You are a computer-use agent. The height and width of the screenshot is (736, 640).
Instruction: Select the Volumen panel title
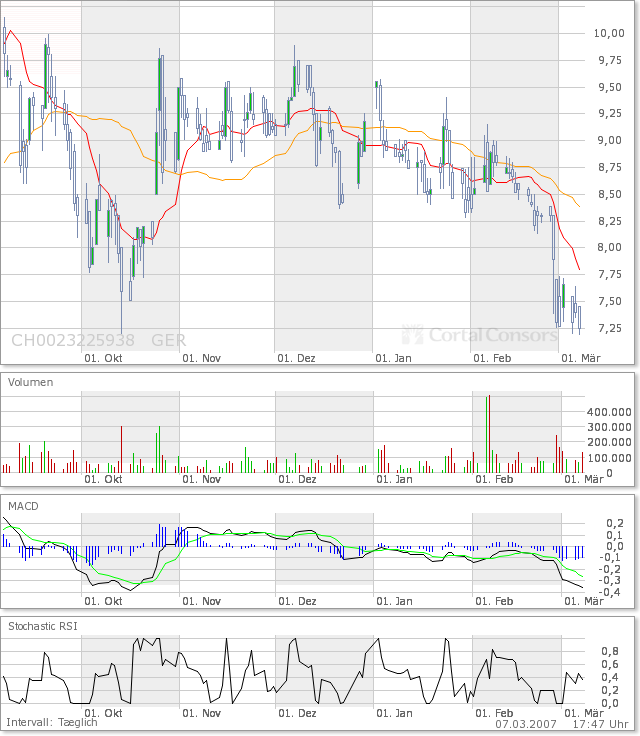31,382
